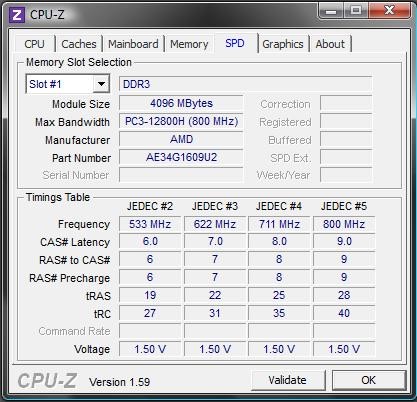Maximize the CPU-Z window

(356, 11)
